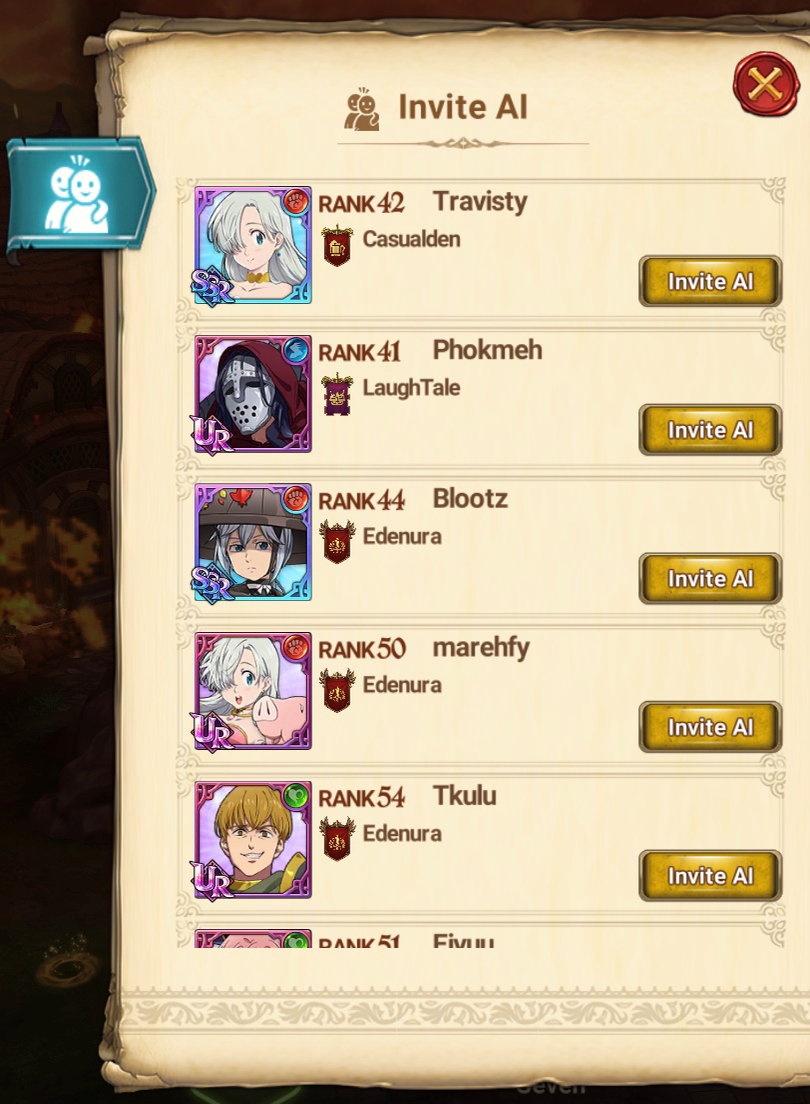This screenshot has height=1104, width=810.
Task: Invite marehfy's AI companion
Action: click(x=710, y=727)
